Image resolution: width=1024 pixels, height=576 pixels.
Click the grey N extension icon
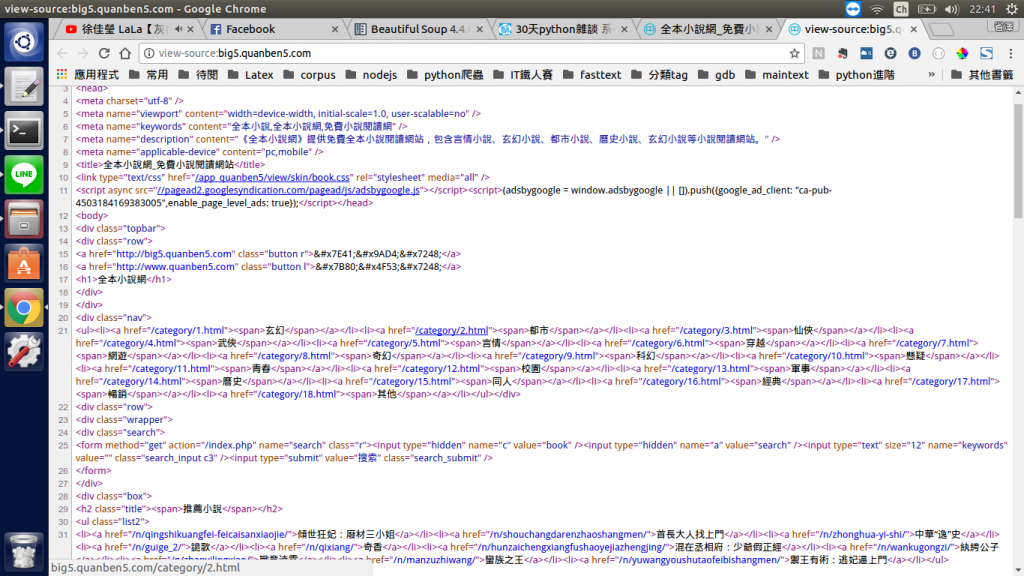click(x=818, y=53)
